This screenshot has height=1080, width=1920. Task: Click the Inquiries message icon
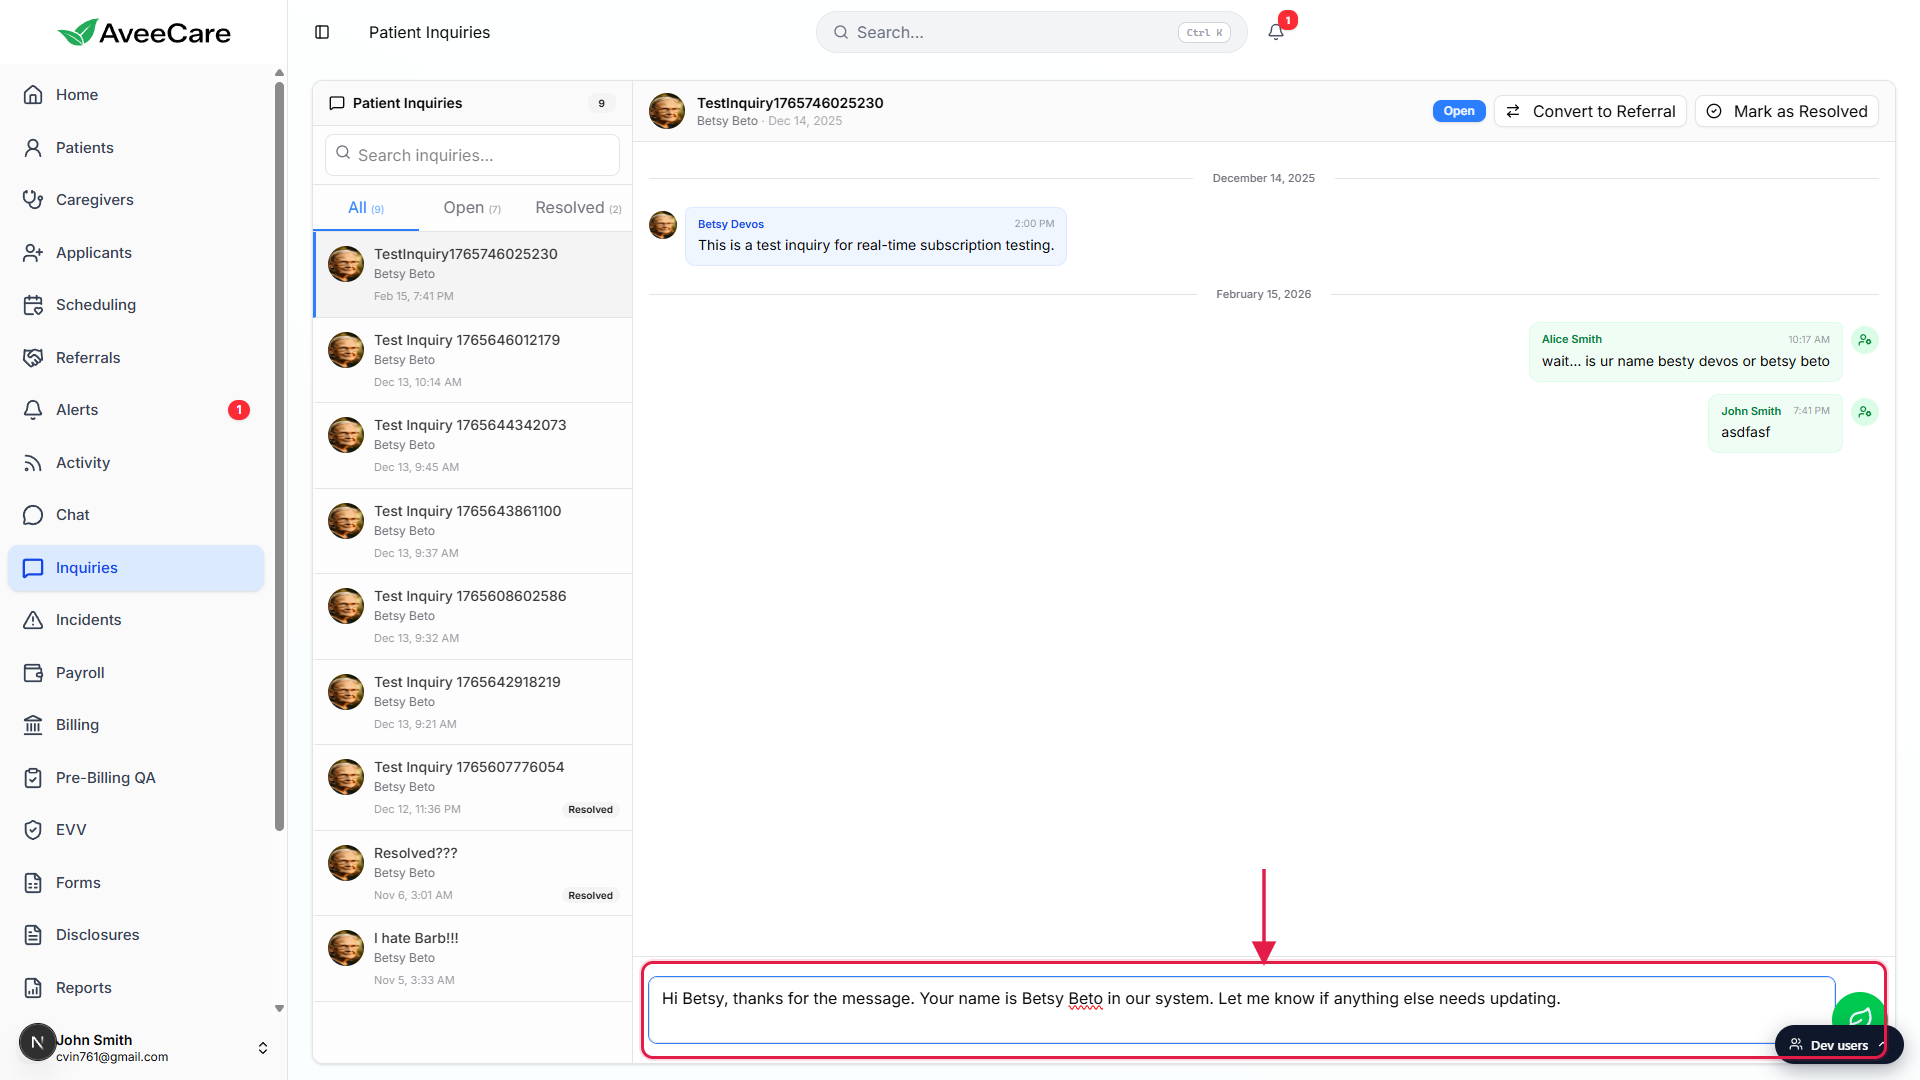pyautogui.click(x=33, y=568)
